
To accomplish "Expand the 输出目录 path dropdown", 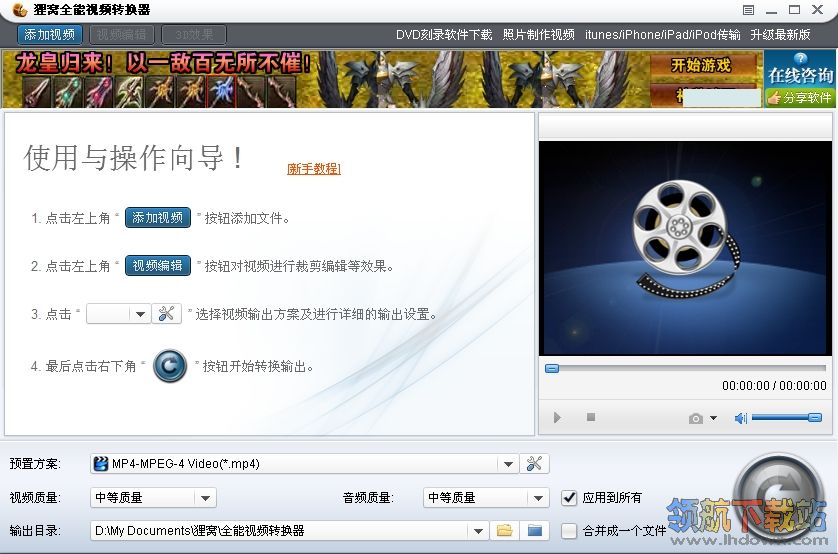I will click(478, 531).
